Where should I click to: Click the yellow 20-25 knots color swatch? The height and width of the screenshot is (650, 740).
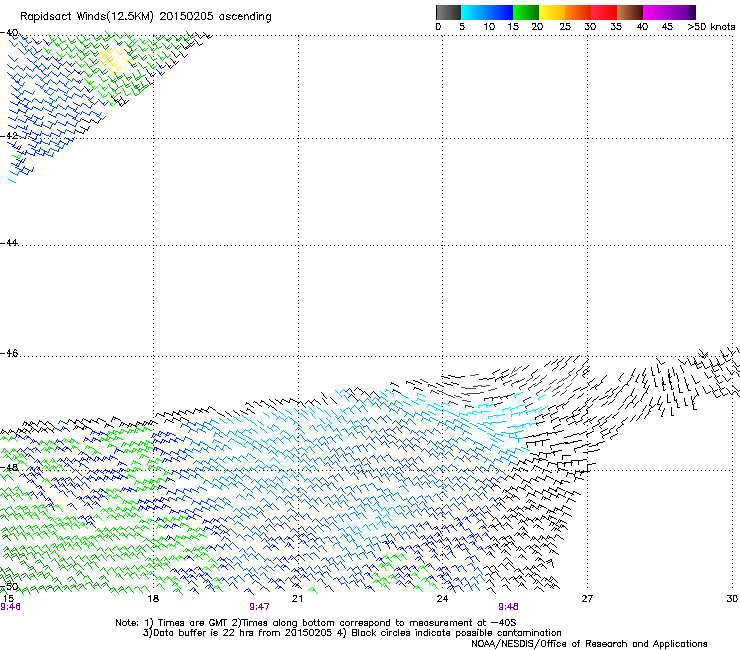coord(552,12)
